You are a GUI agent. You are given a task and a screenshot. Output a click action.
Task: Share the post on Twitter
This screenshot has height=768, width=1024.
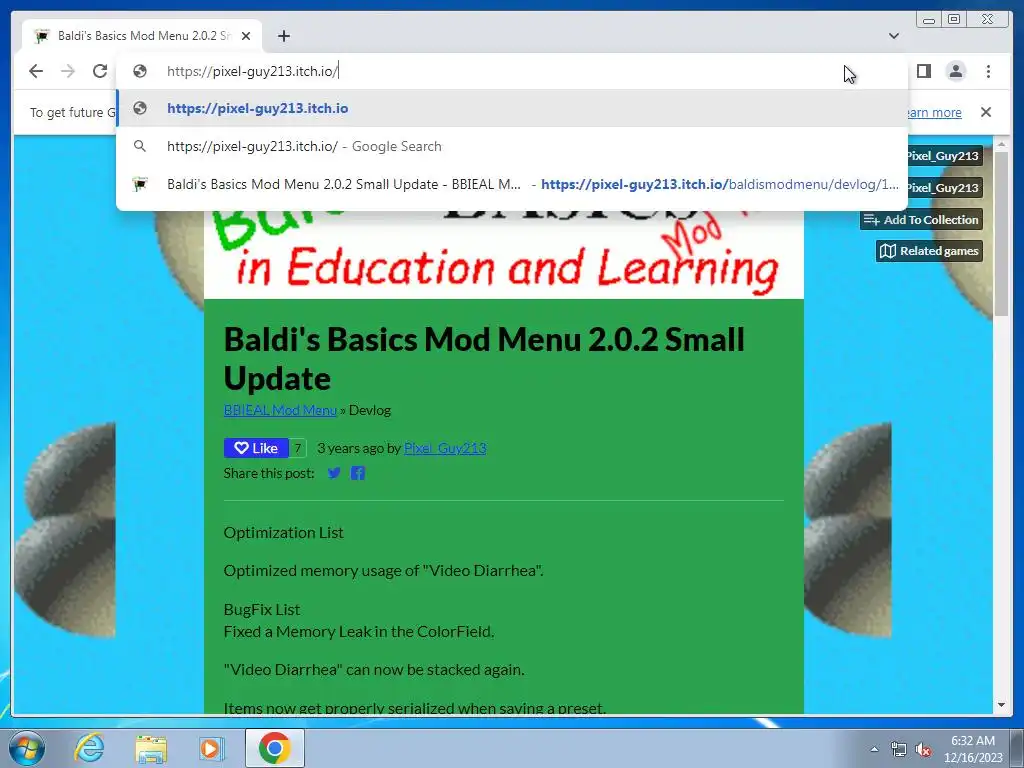(334, 473)
